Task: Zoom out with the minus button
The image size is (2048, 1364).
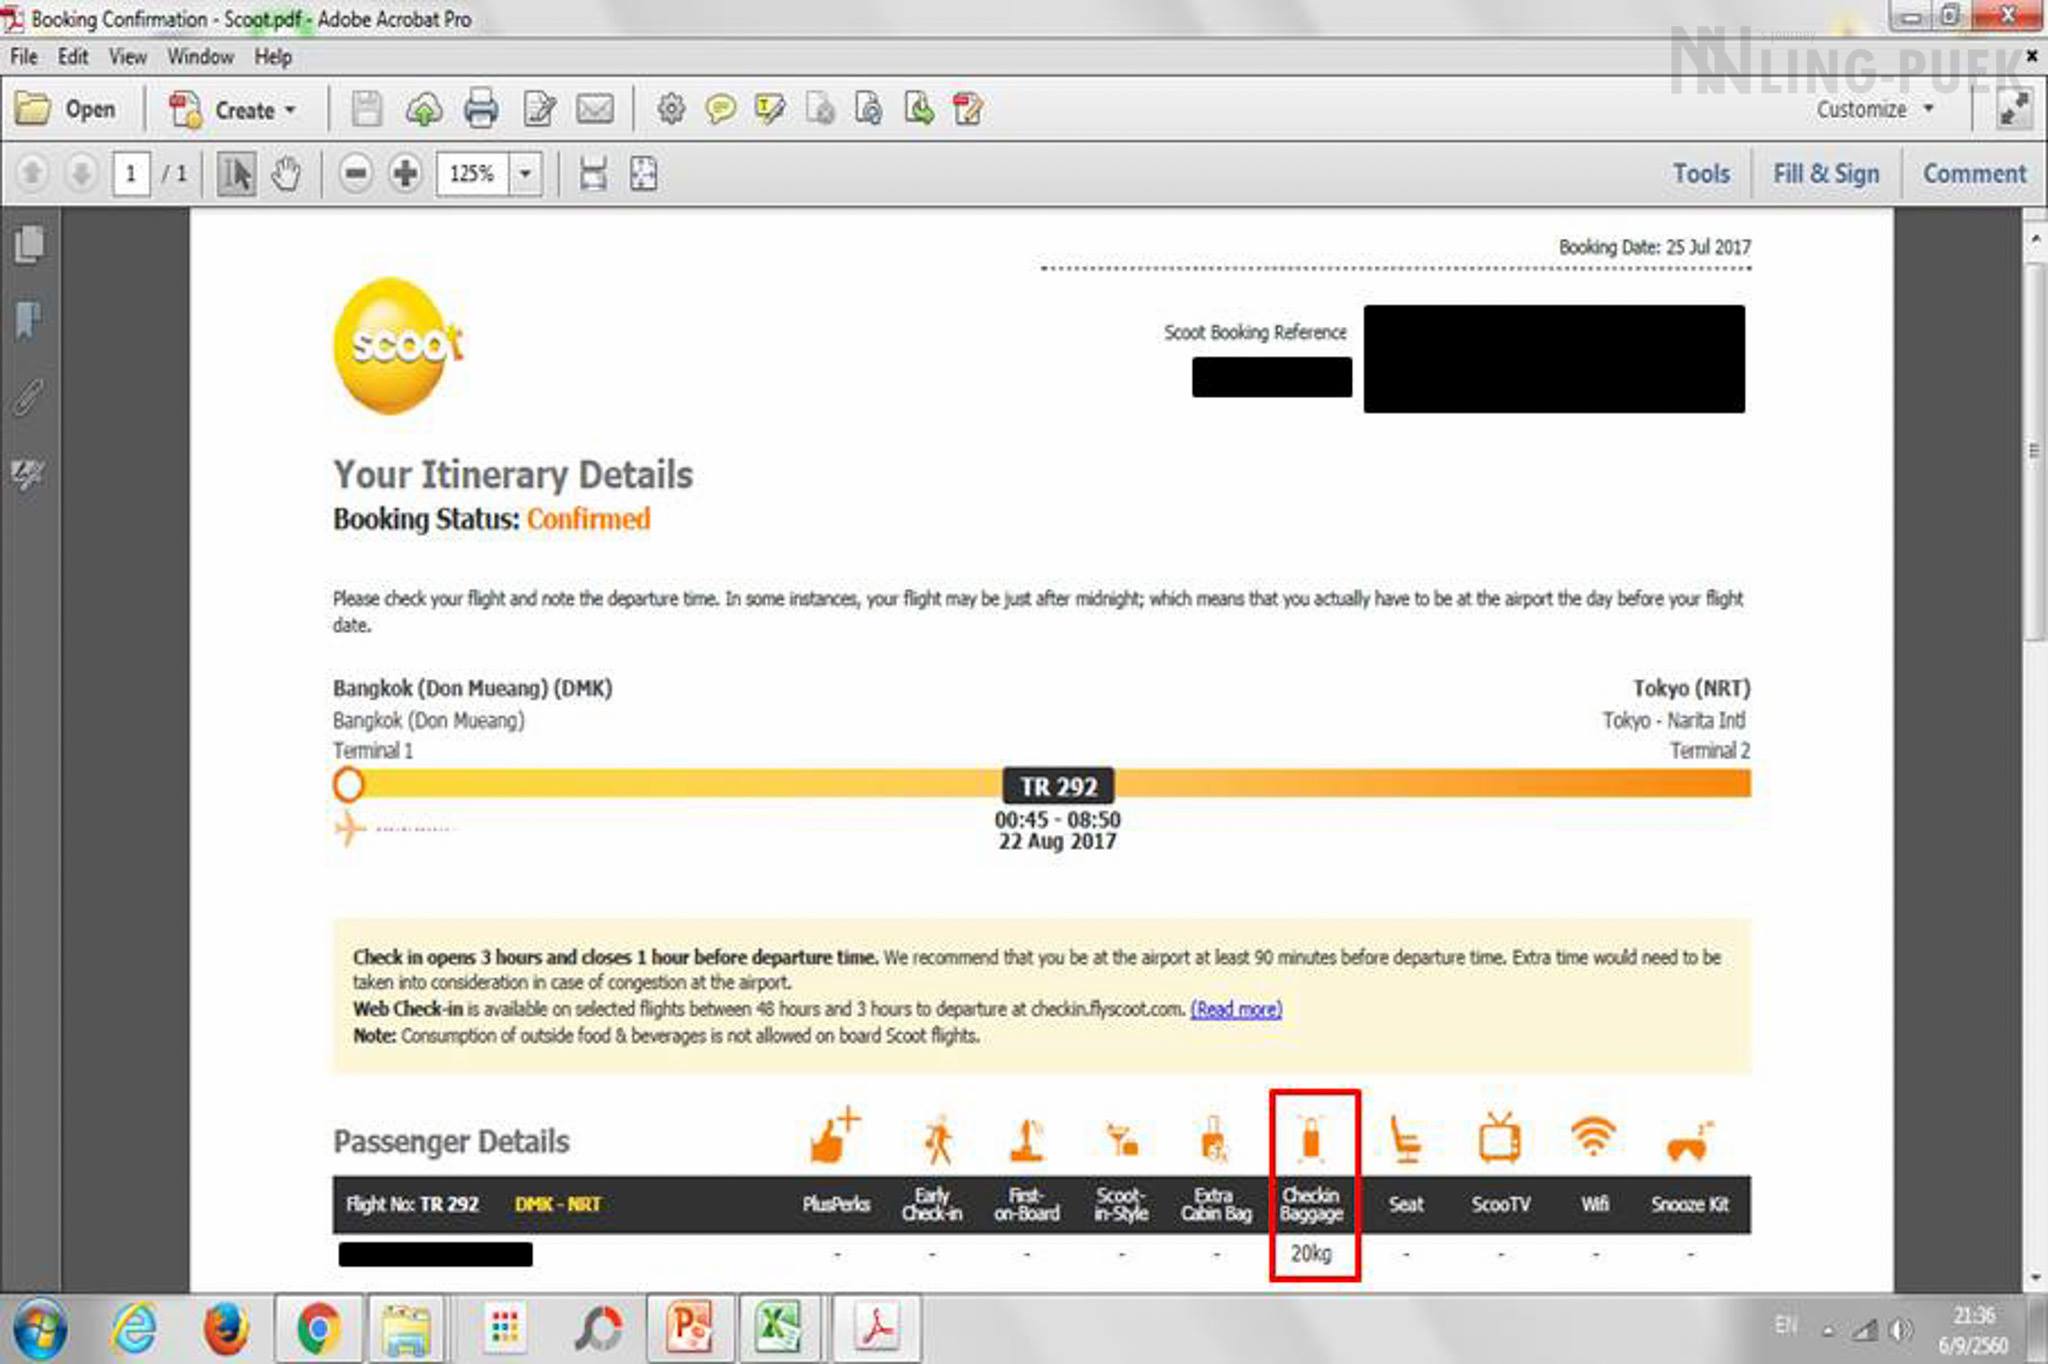Action: pyautogui.click(x=355, y=174)
